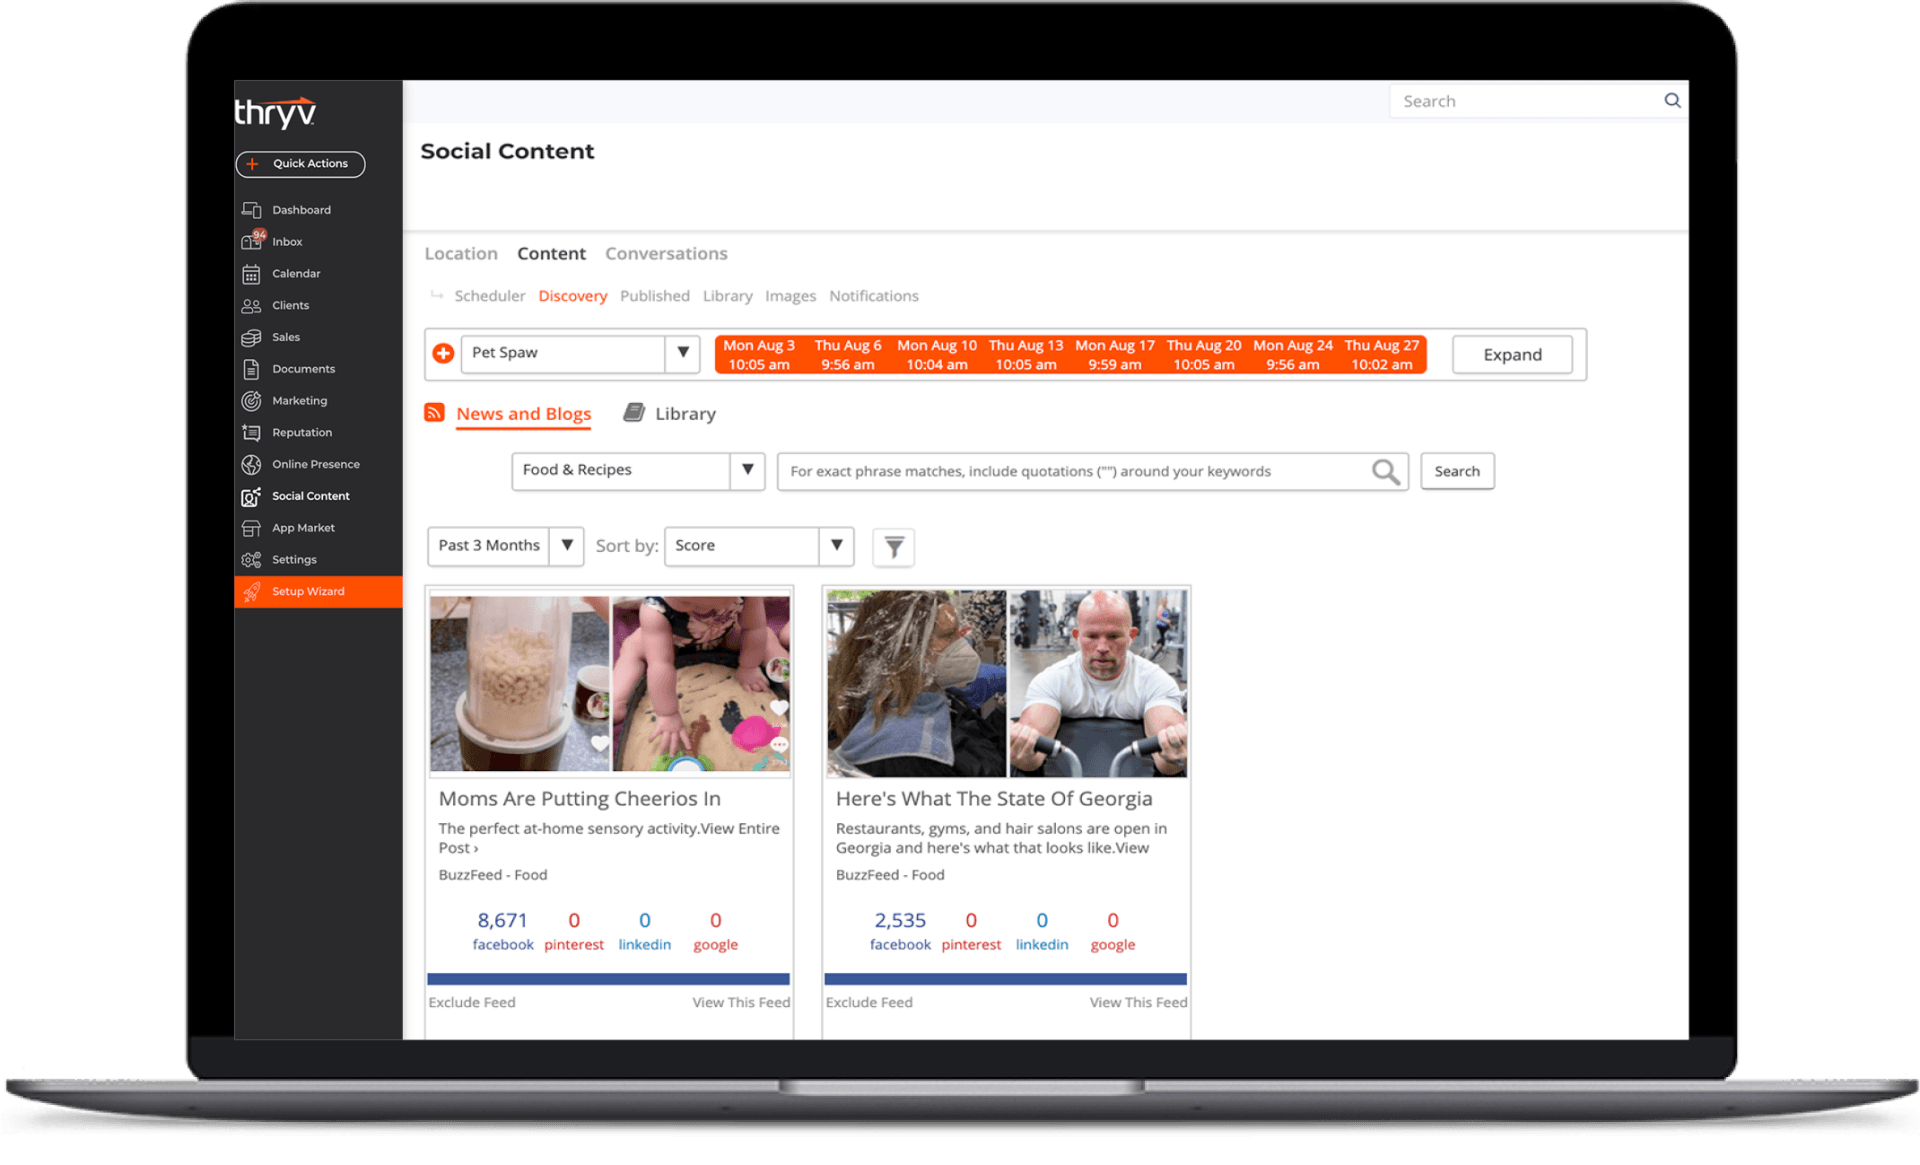1920x1165 pixels.
Task: Click into the keyword phrase search field
Action: click(x=1070, y=472)
